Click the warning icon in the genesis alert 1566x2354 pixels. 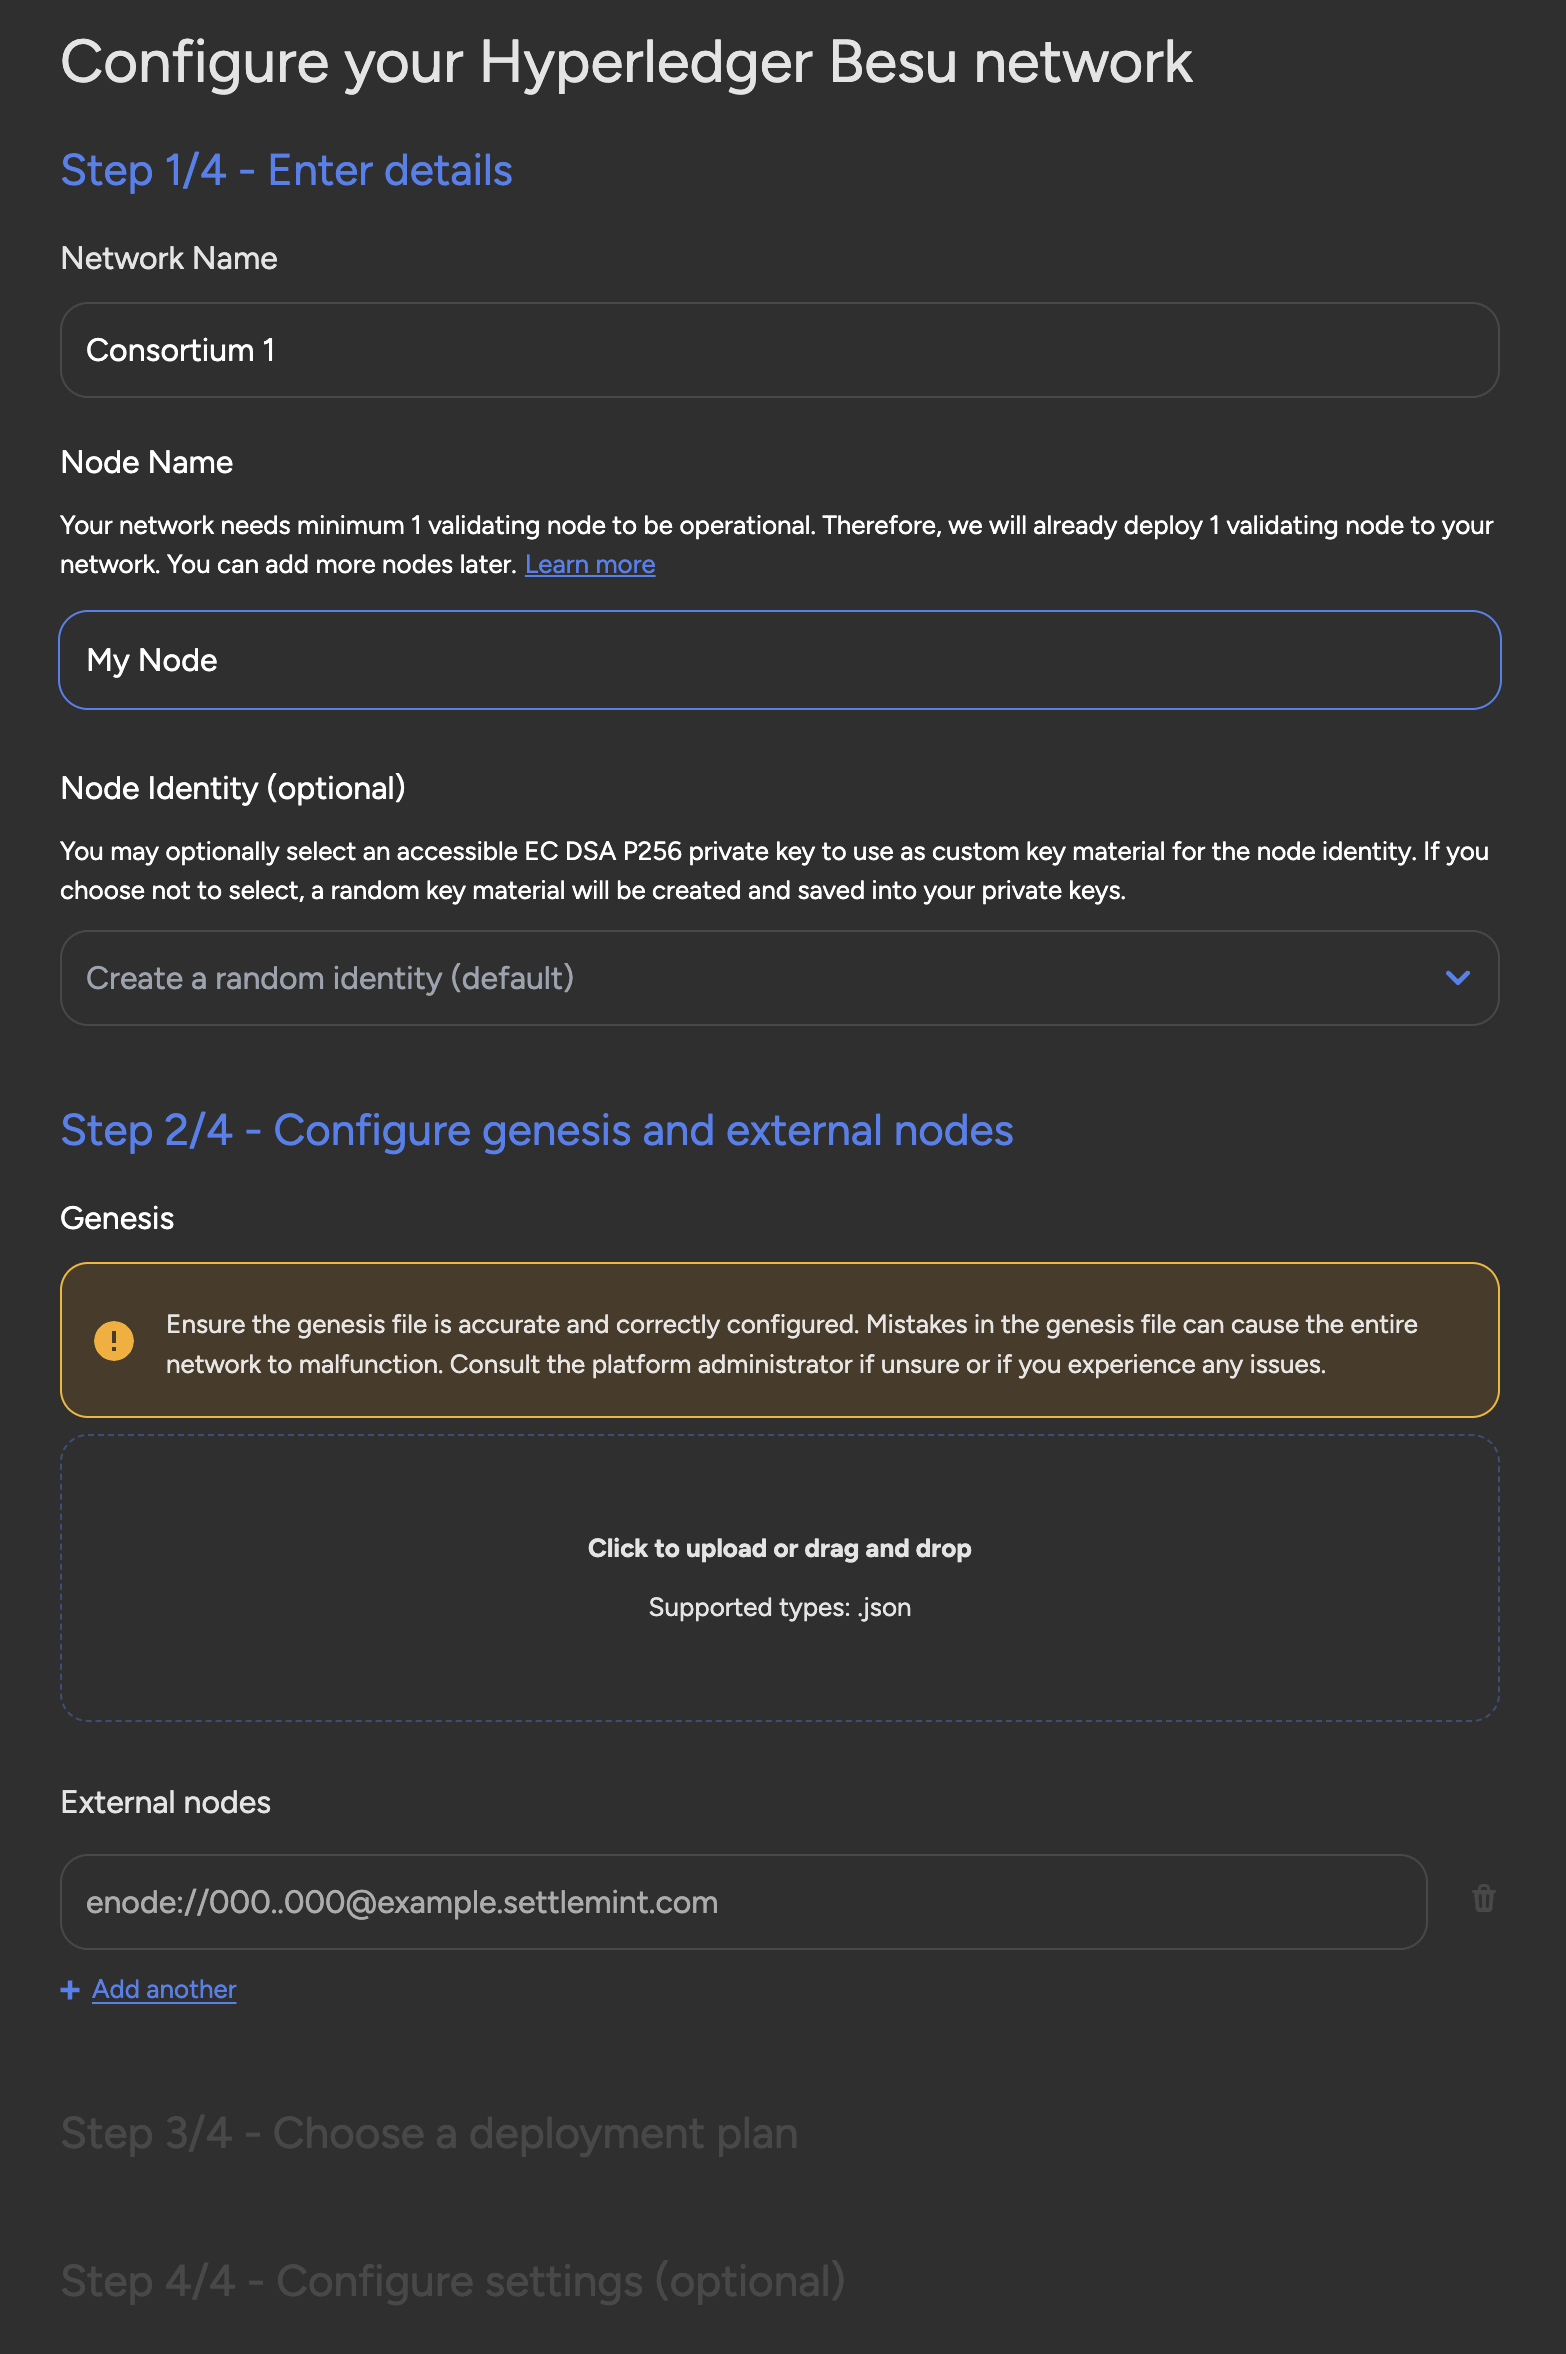(x=113, y=1340)
